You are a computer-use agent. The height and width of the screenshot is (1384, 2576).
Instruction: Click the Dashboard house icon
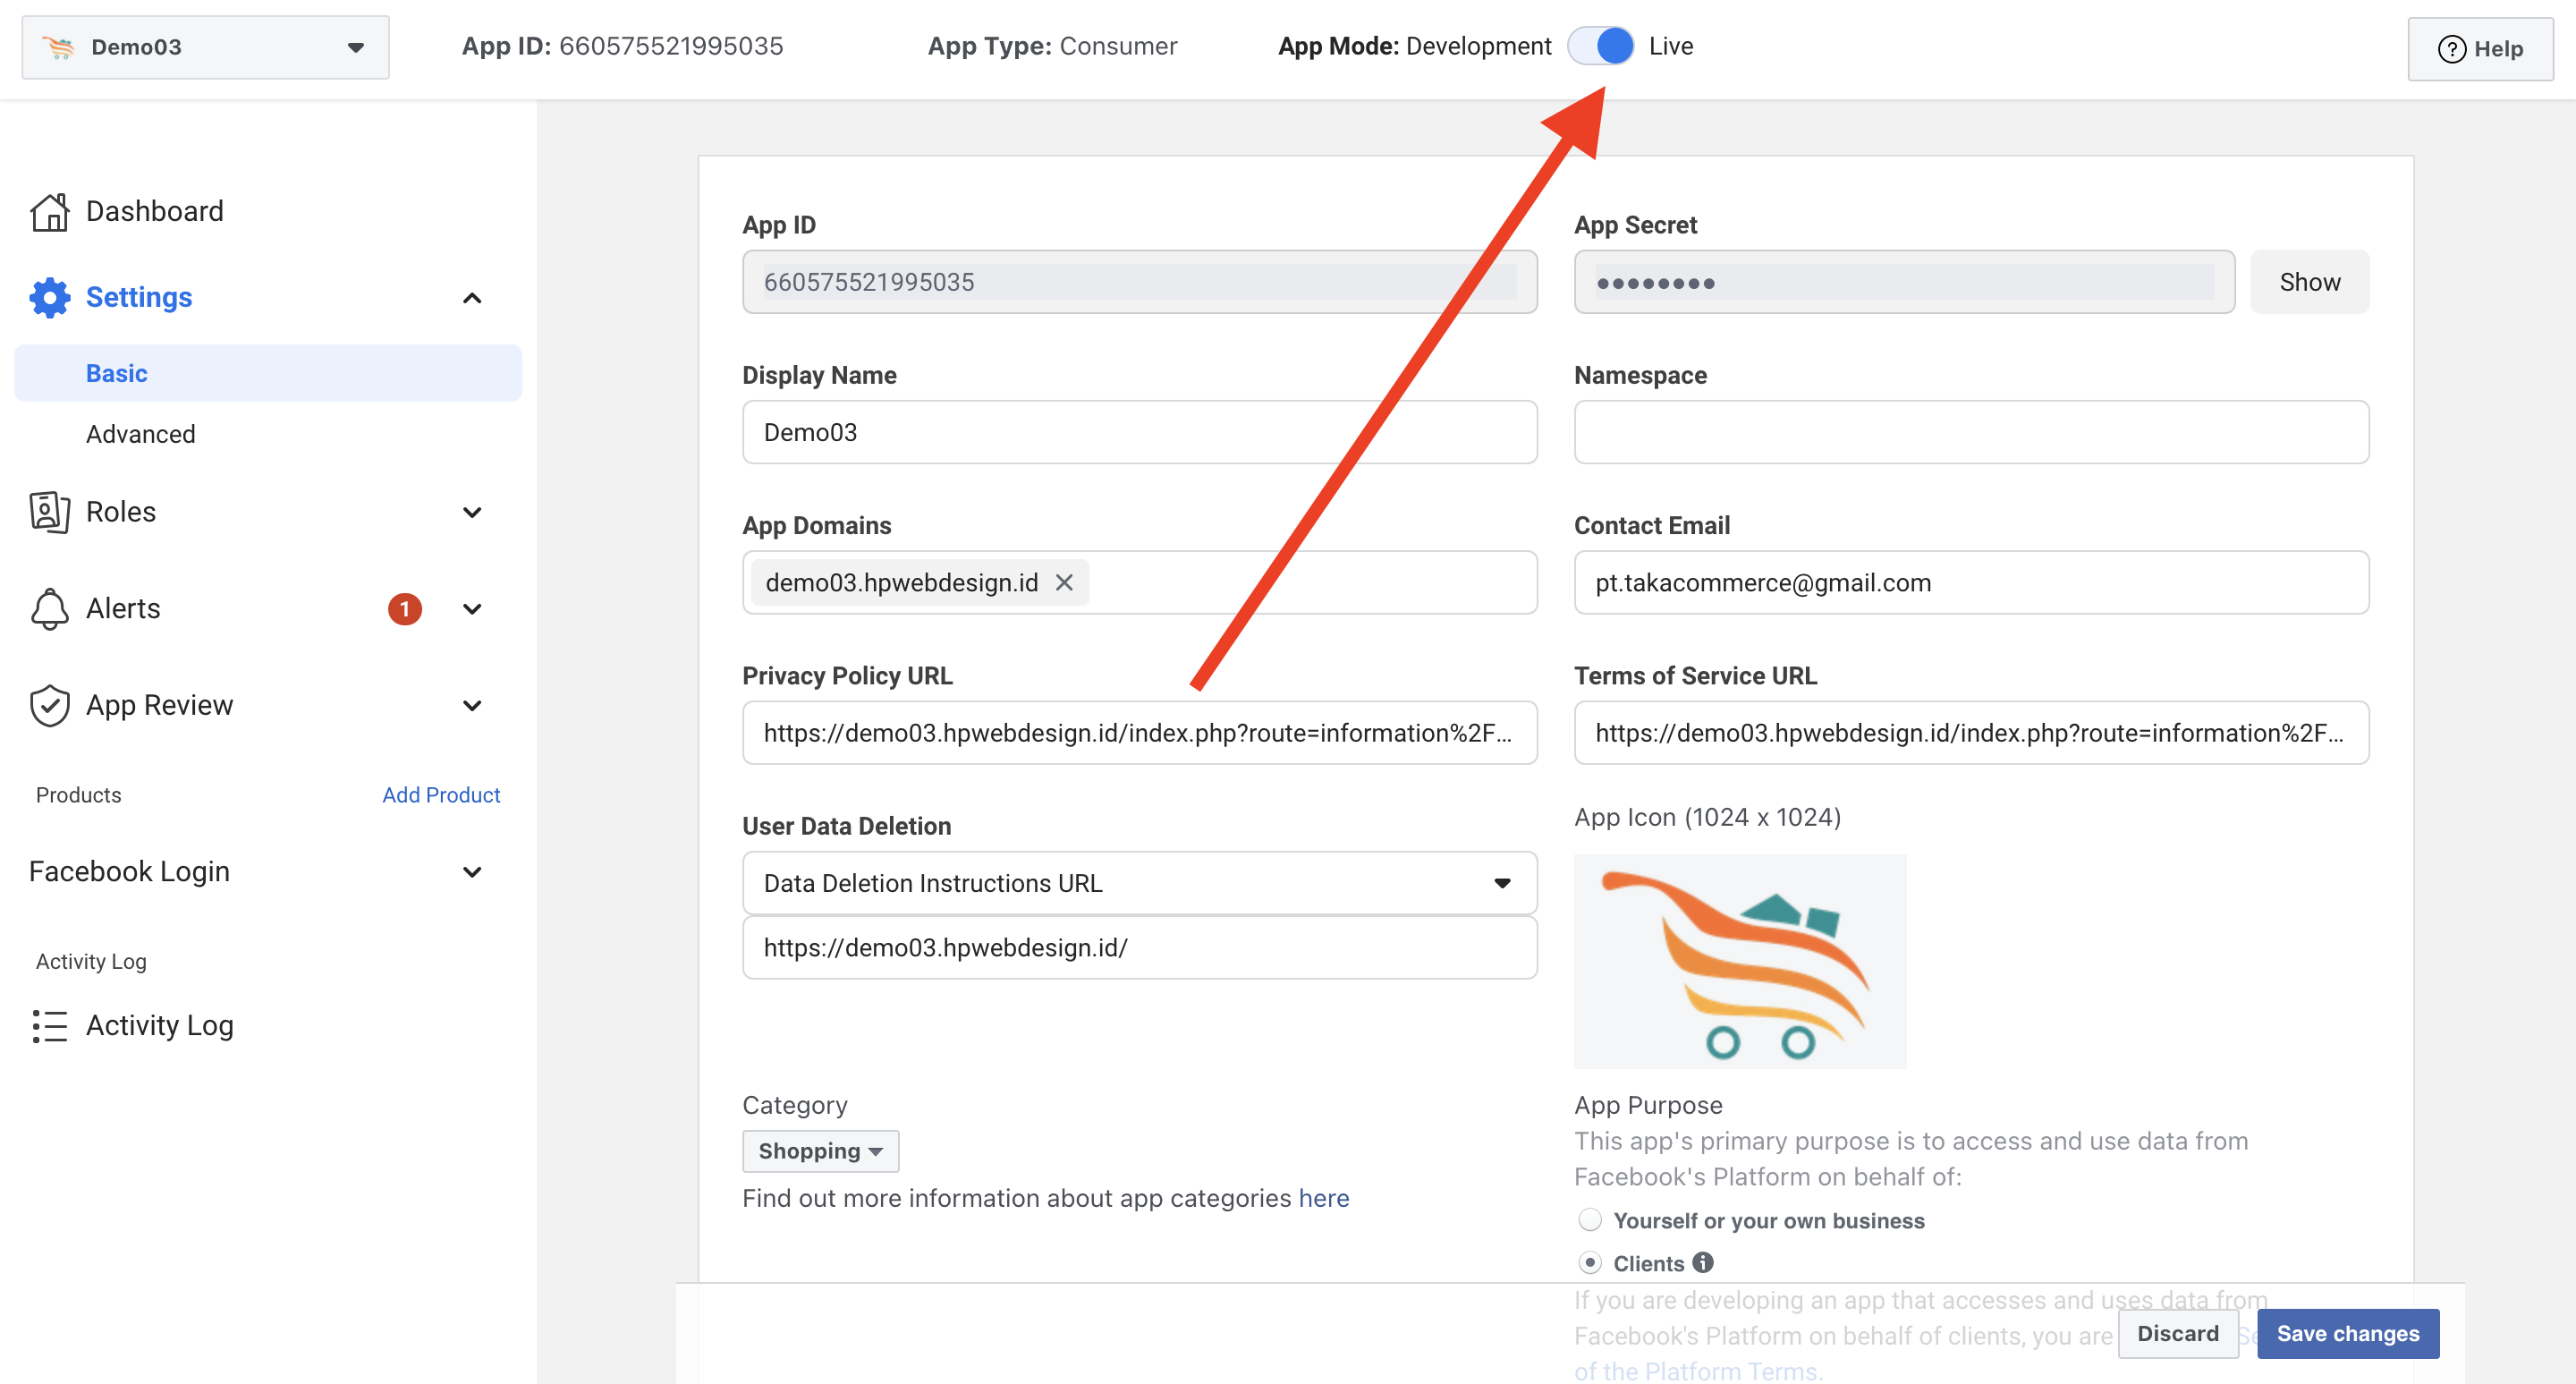[x=49, y=212]
